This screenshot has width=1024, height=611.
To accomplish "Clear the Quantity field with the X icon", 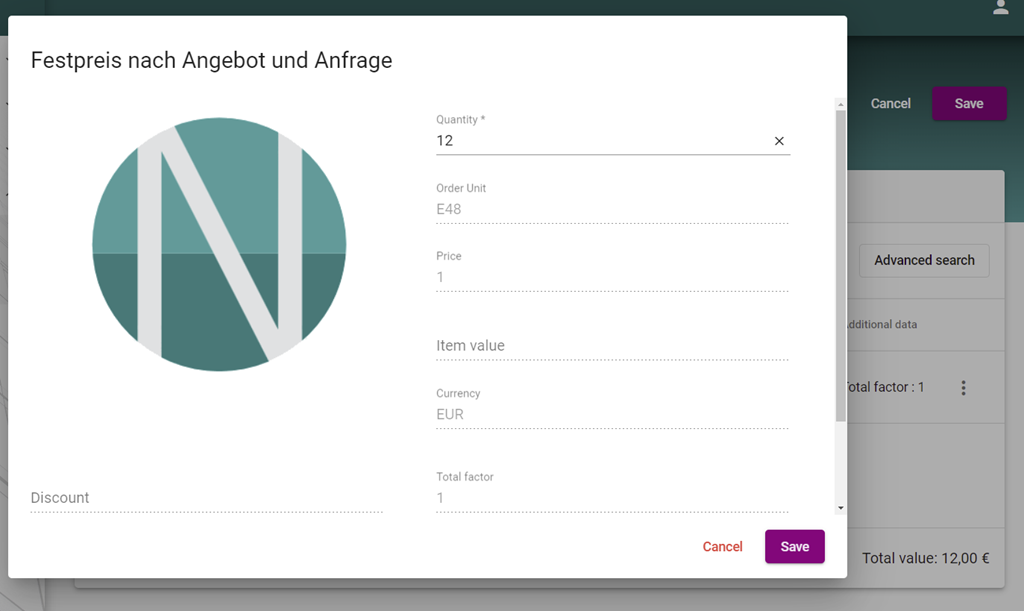I will (x=779, y=141).
